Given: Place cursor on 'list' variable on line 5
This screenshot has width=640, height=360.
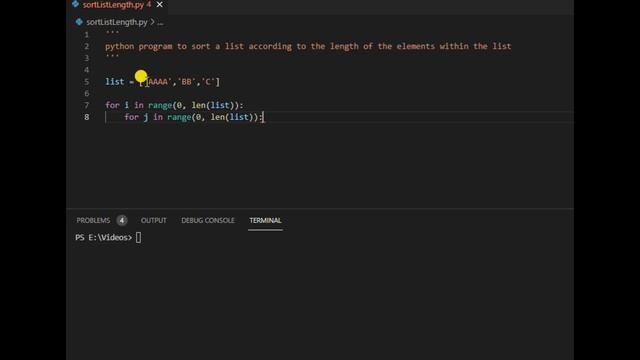Looking at the screenshot, I should 114,82.
